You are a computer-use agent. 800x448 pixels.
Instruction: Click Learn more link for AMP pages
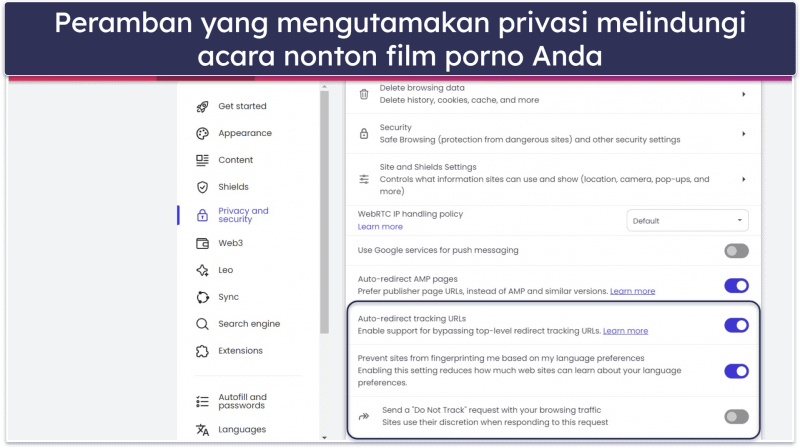[x=633, y=291]
